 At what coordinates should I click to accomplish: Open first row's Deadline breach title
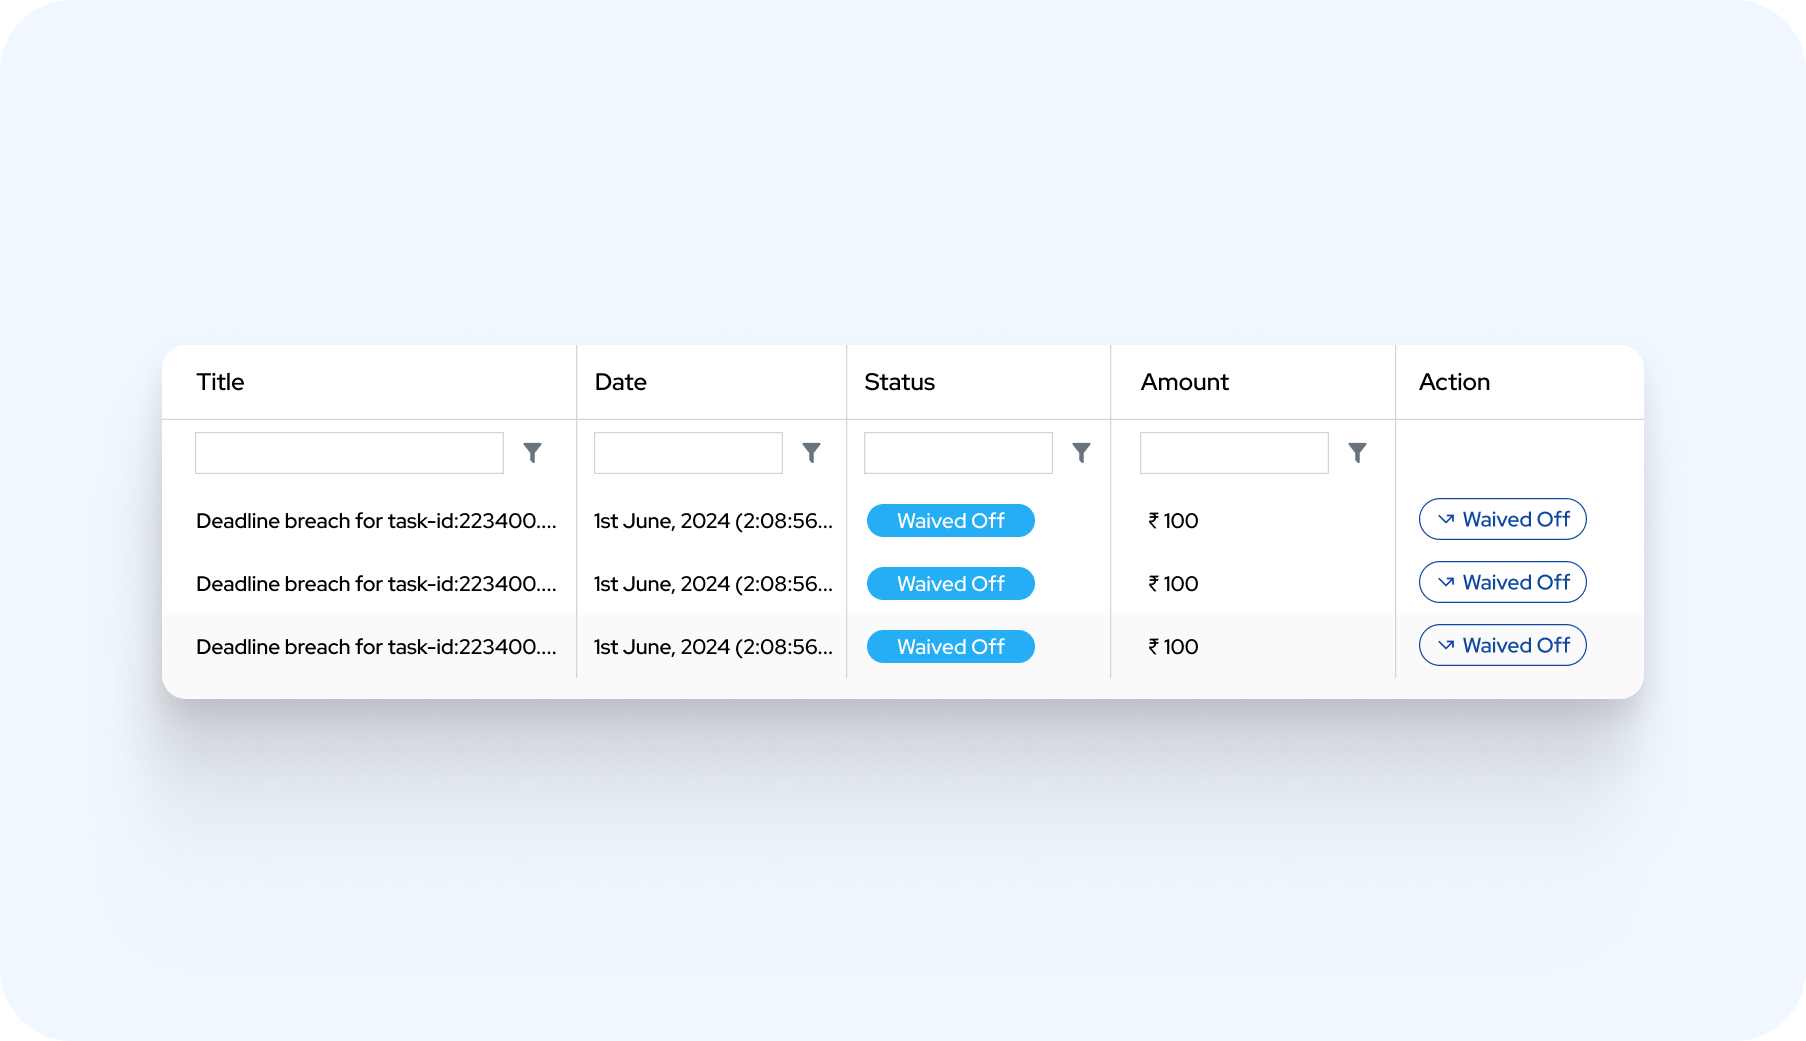tap(375, 521)
